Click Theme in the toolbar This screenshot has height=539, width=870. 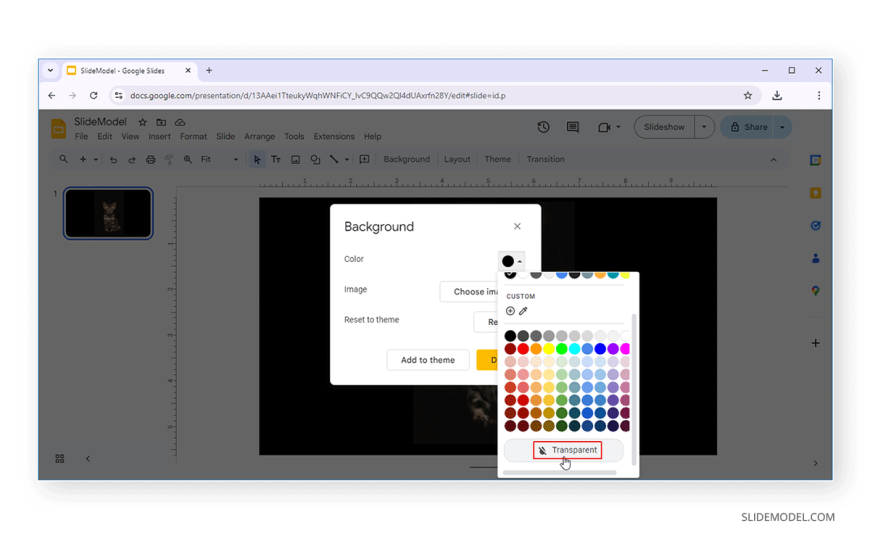(x=498, y=159)
